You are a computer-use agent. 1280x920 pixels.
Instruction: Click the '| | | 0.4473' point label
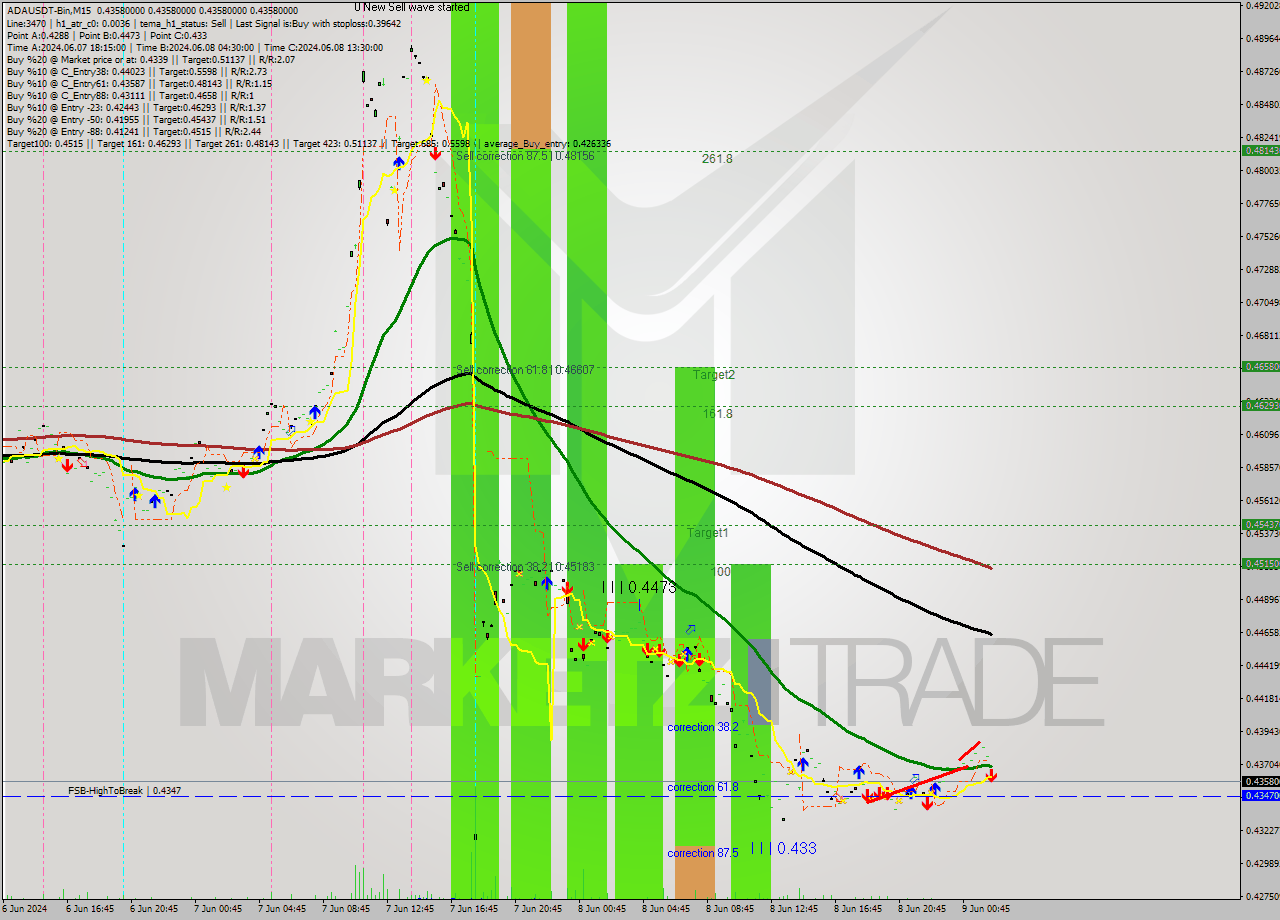pyautogui.click(x=639, y=588)
